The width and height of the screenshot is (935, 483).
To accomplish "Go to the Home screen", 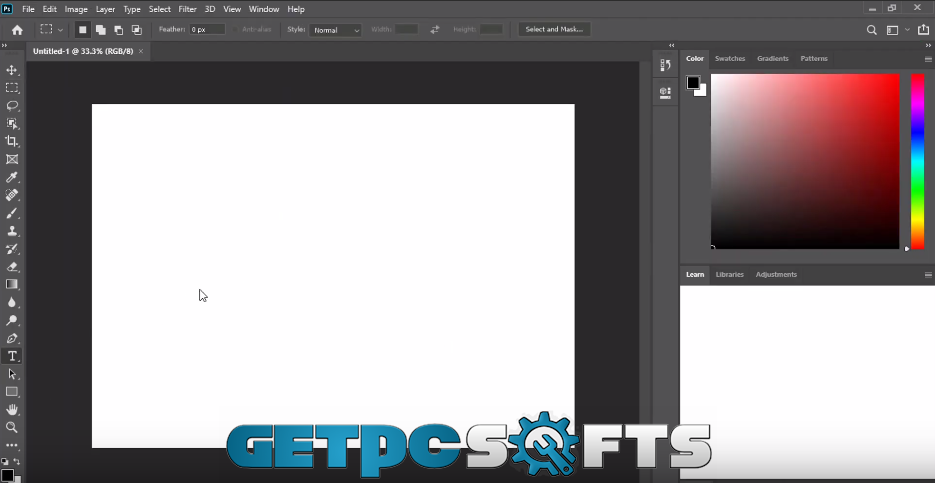I will (x=17, y=30).
